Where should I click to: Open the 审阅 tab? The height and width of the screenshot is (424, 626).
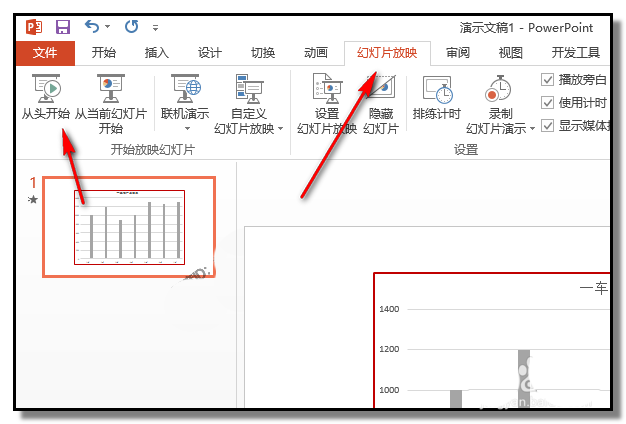(458, 53)
